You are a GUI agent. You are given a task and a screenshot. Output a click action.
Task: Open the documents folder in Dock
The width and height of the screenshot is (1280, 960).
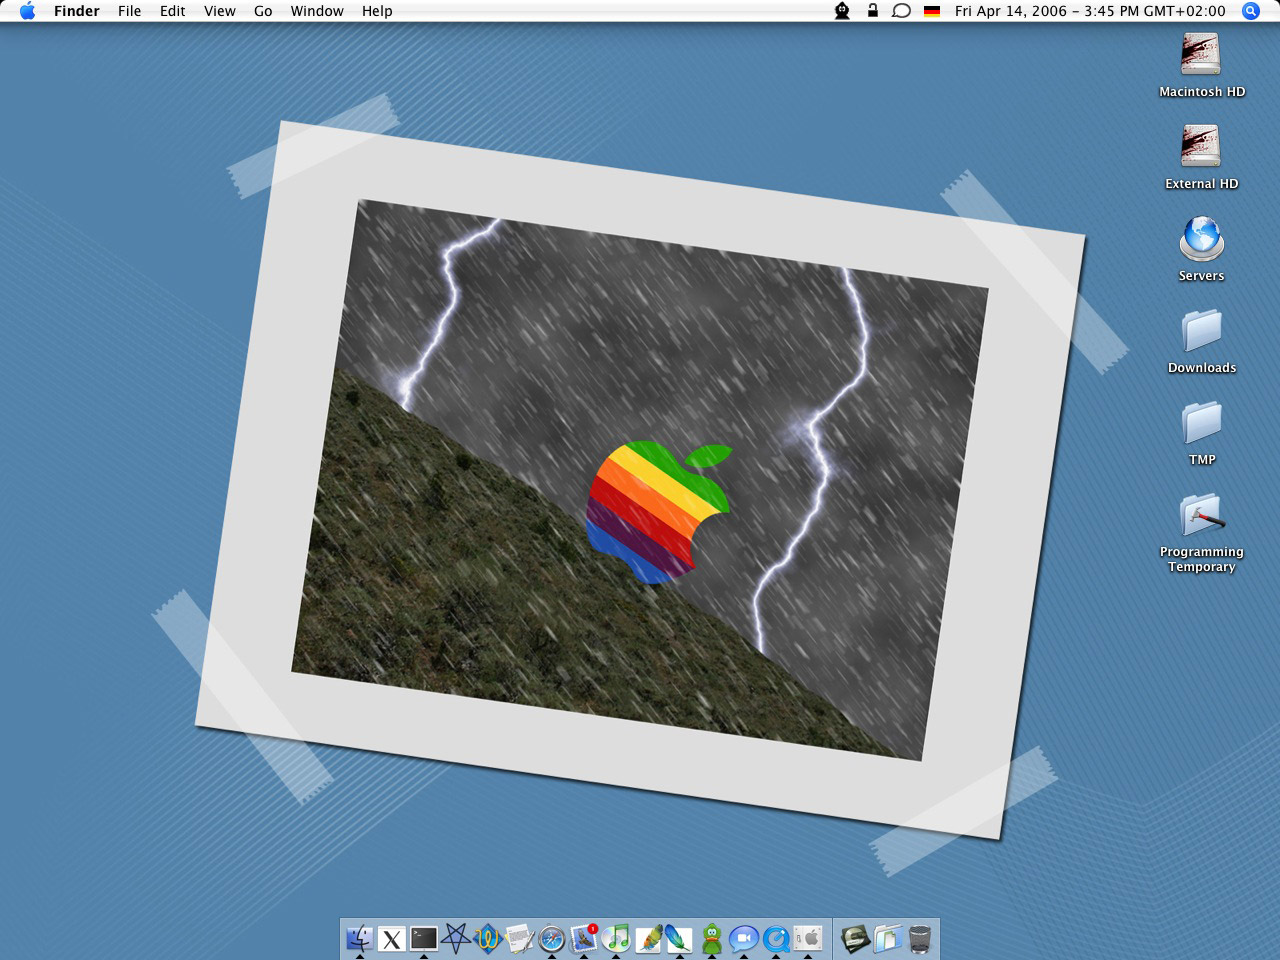[x=888, y=938]
